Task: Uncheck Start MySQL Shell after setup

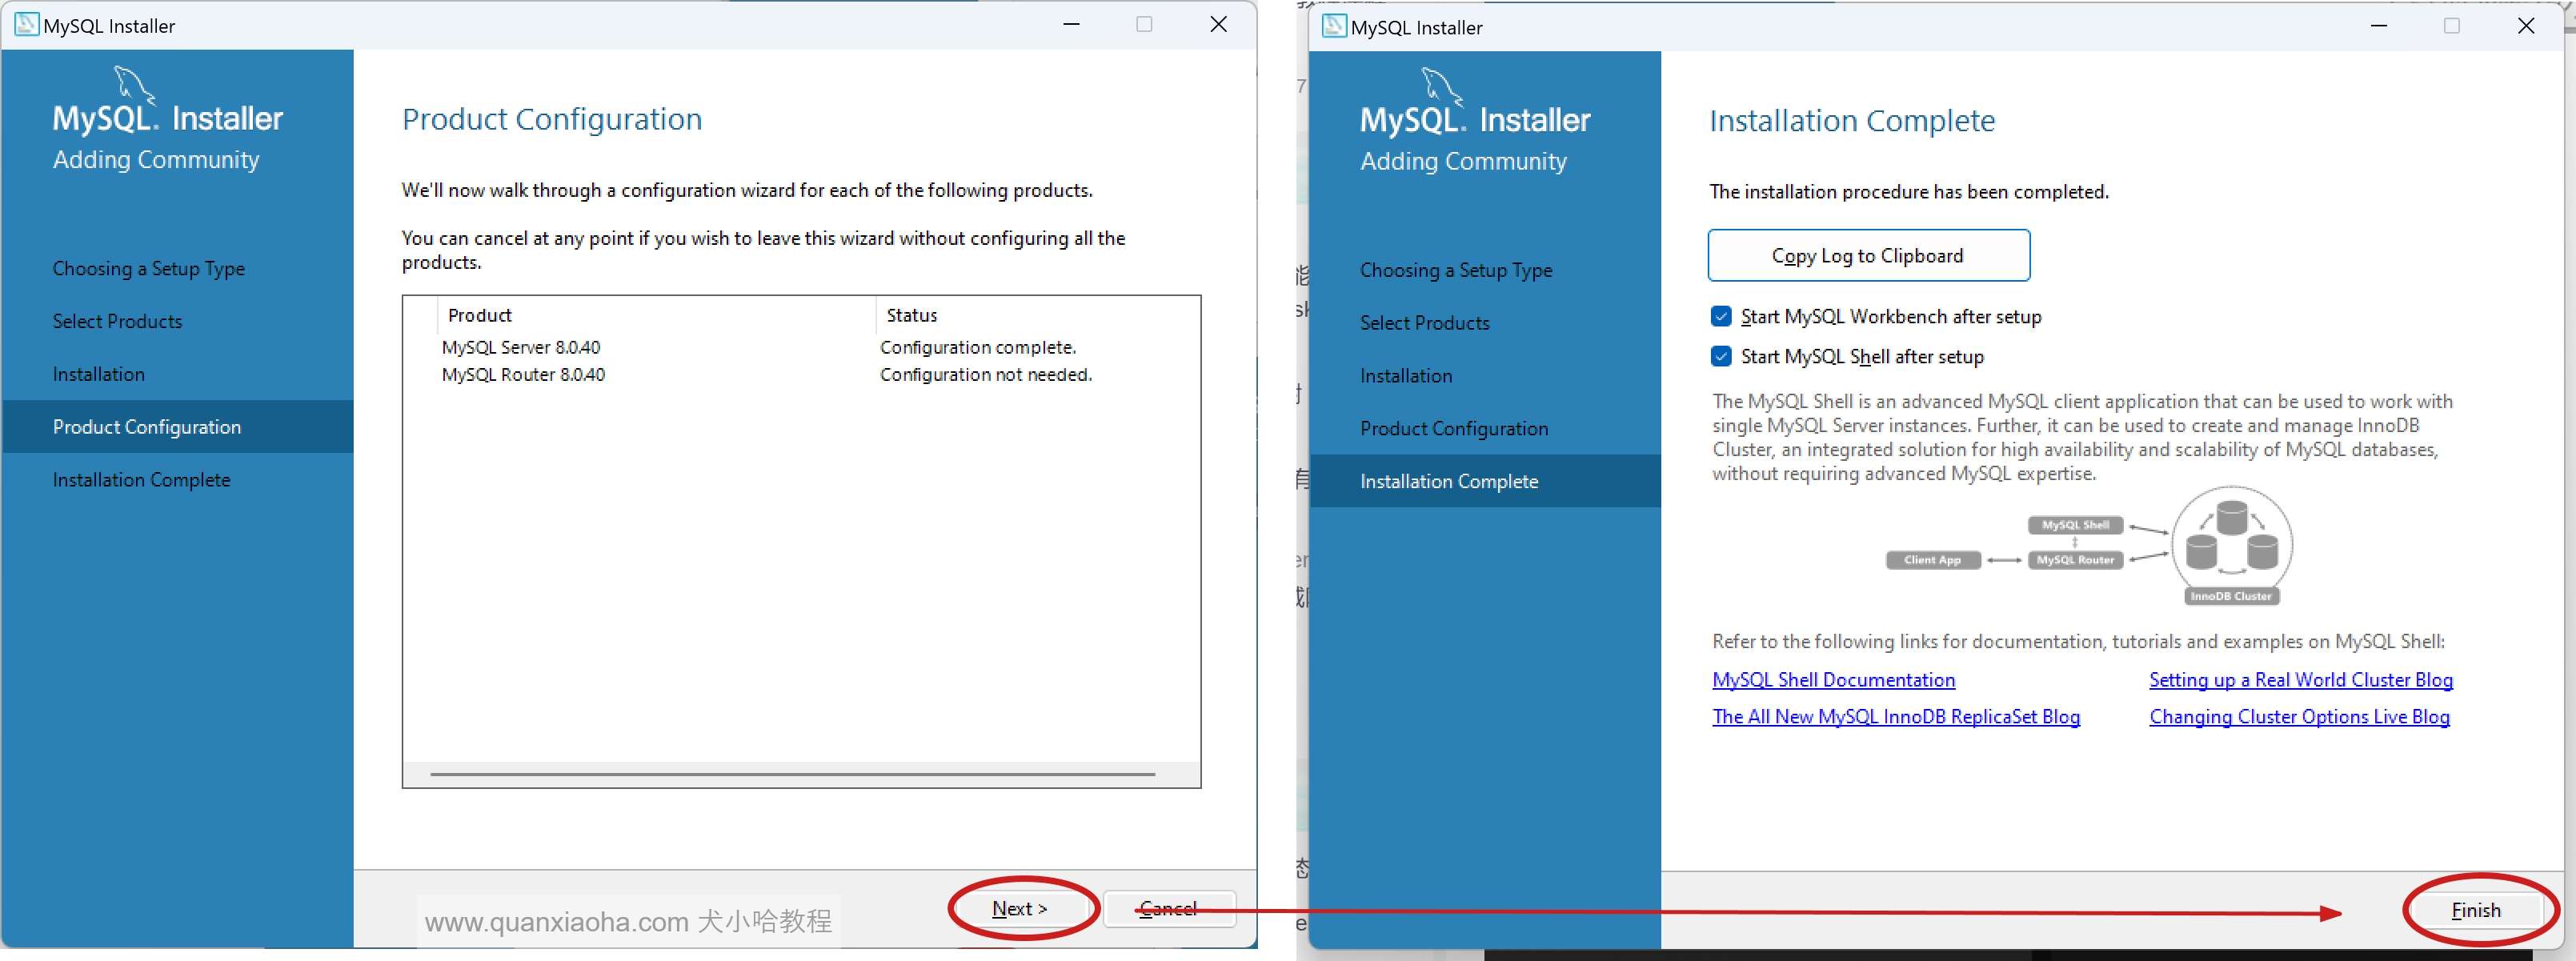Action: click(x=1721, y=357)
